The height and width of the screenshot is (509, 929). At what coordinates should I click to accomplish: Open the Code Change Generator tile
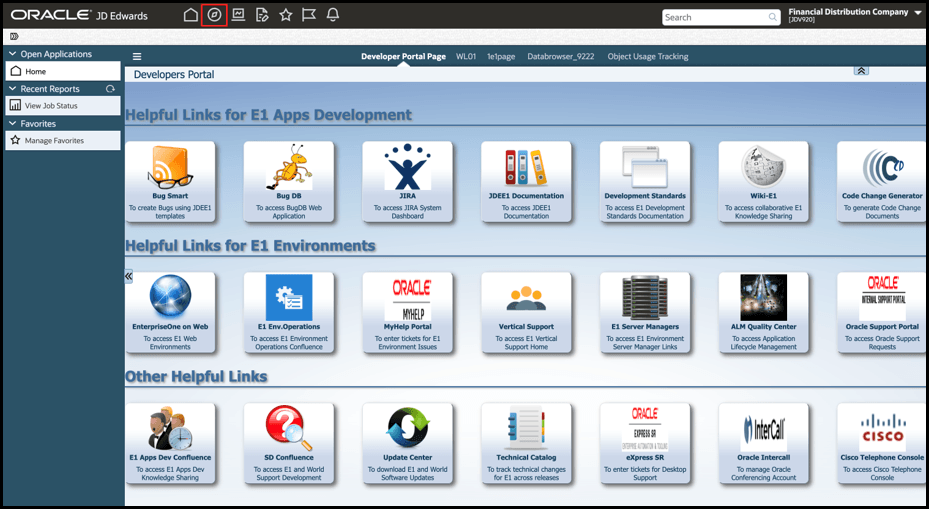[882, 182]
